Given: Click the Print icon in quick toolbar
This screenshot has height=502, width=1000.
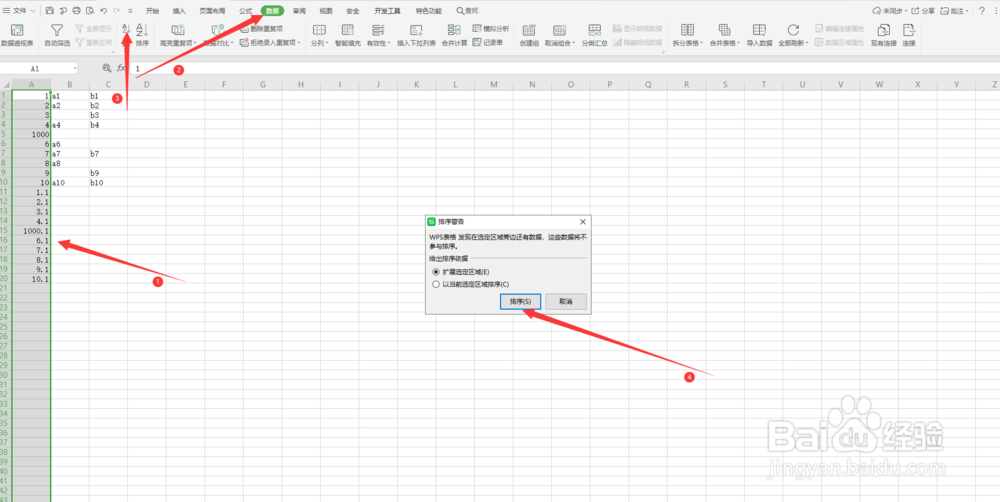Looking at the screenshot, I should click(76, 11).
